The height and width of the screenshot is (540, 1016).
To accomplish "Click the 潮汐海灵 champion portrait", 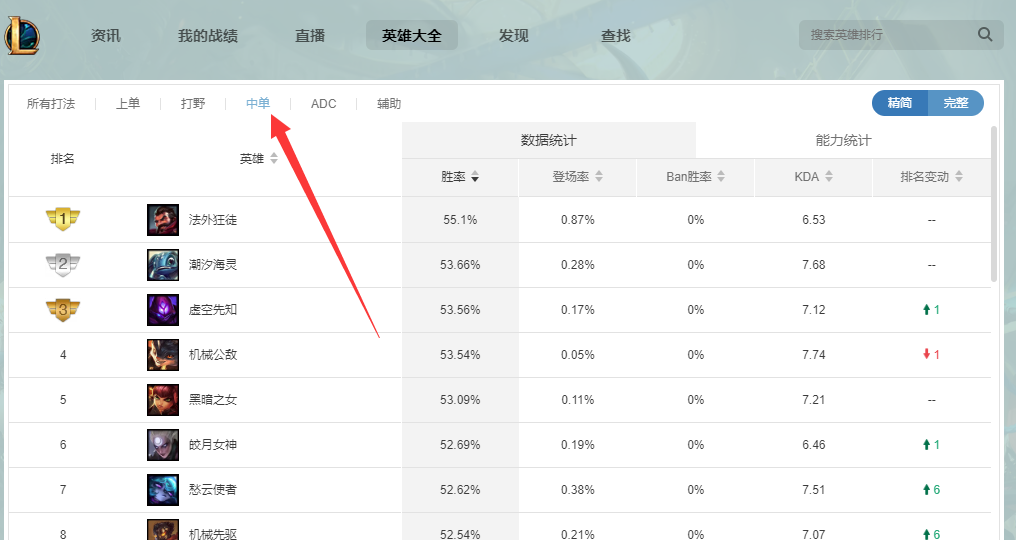I will pyautogui.click(x=163, y=265).
